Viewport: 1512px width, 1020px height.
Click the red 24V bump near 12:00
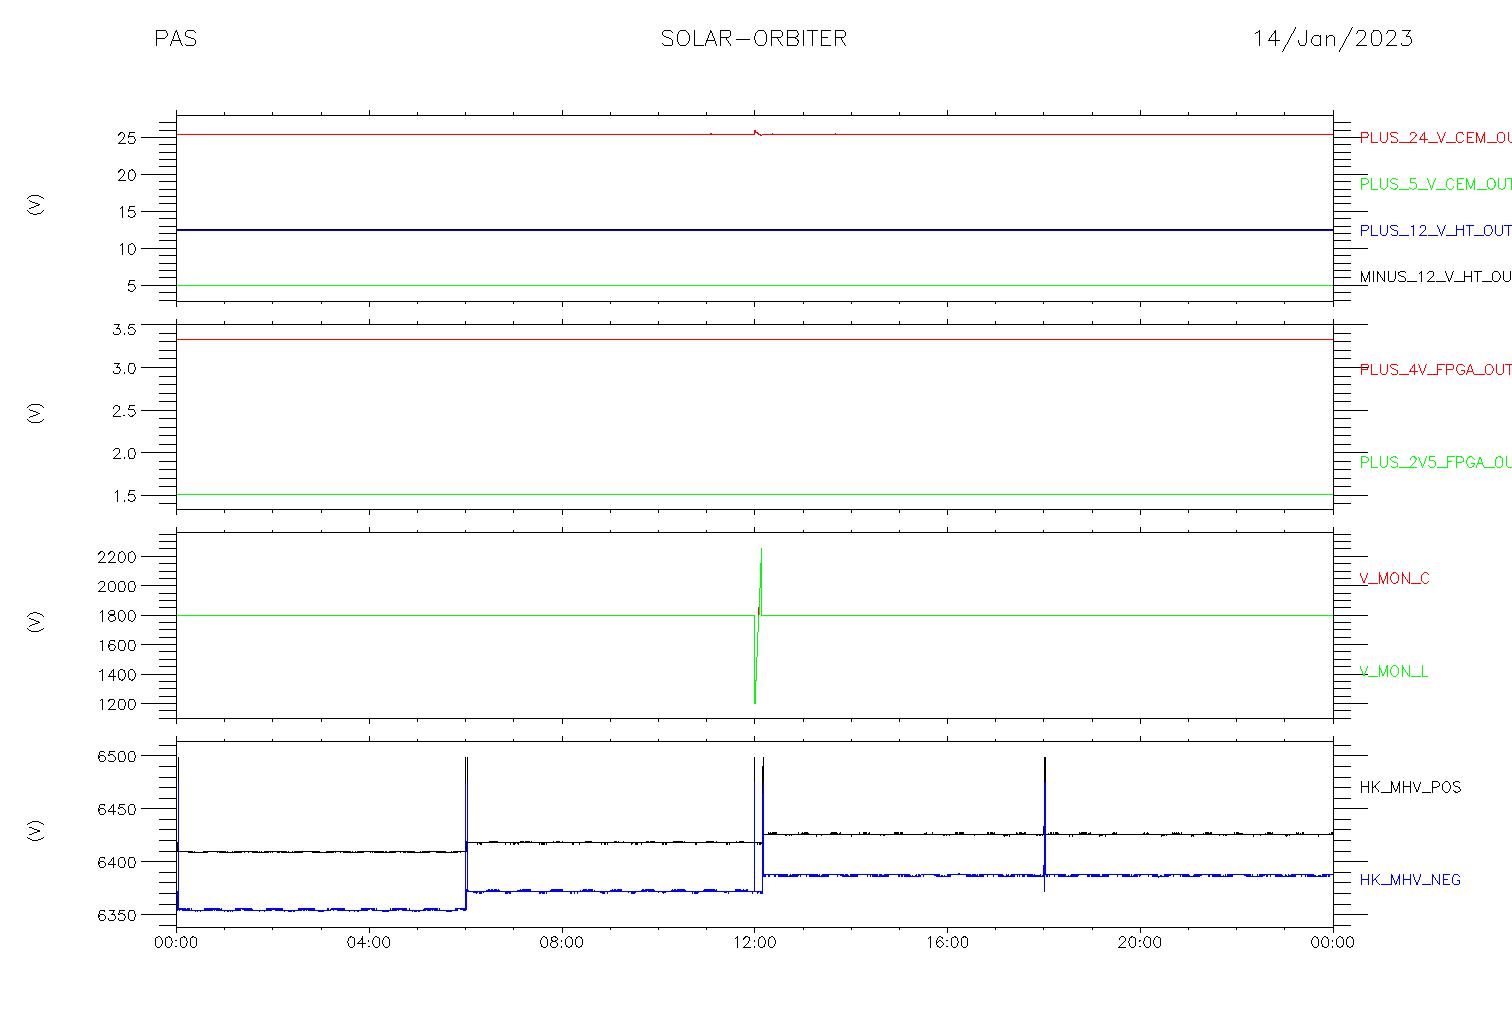[756, 132]
